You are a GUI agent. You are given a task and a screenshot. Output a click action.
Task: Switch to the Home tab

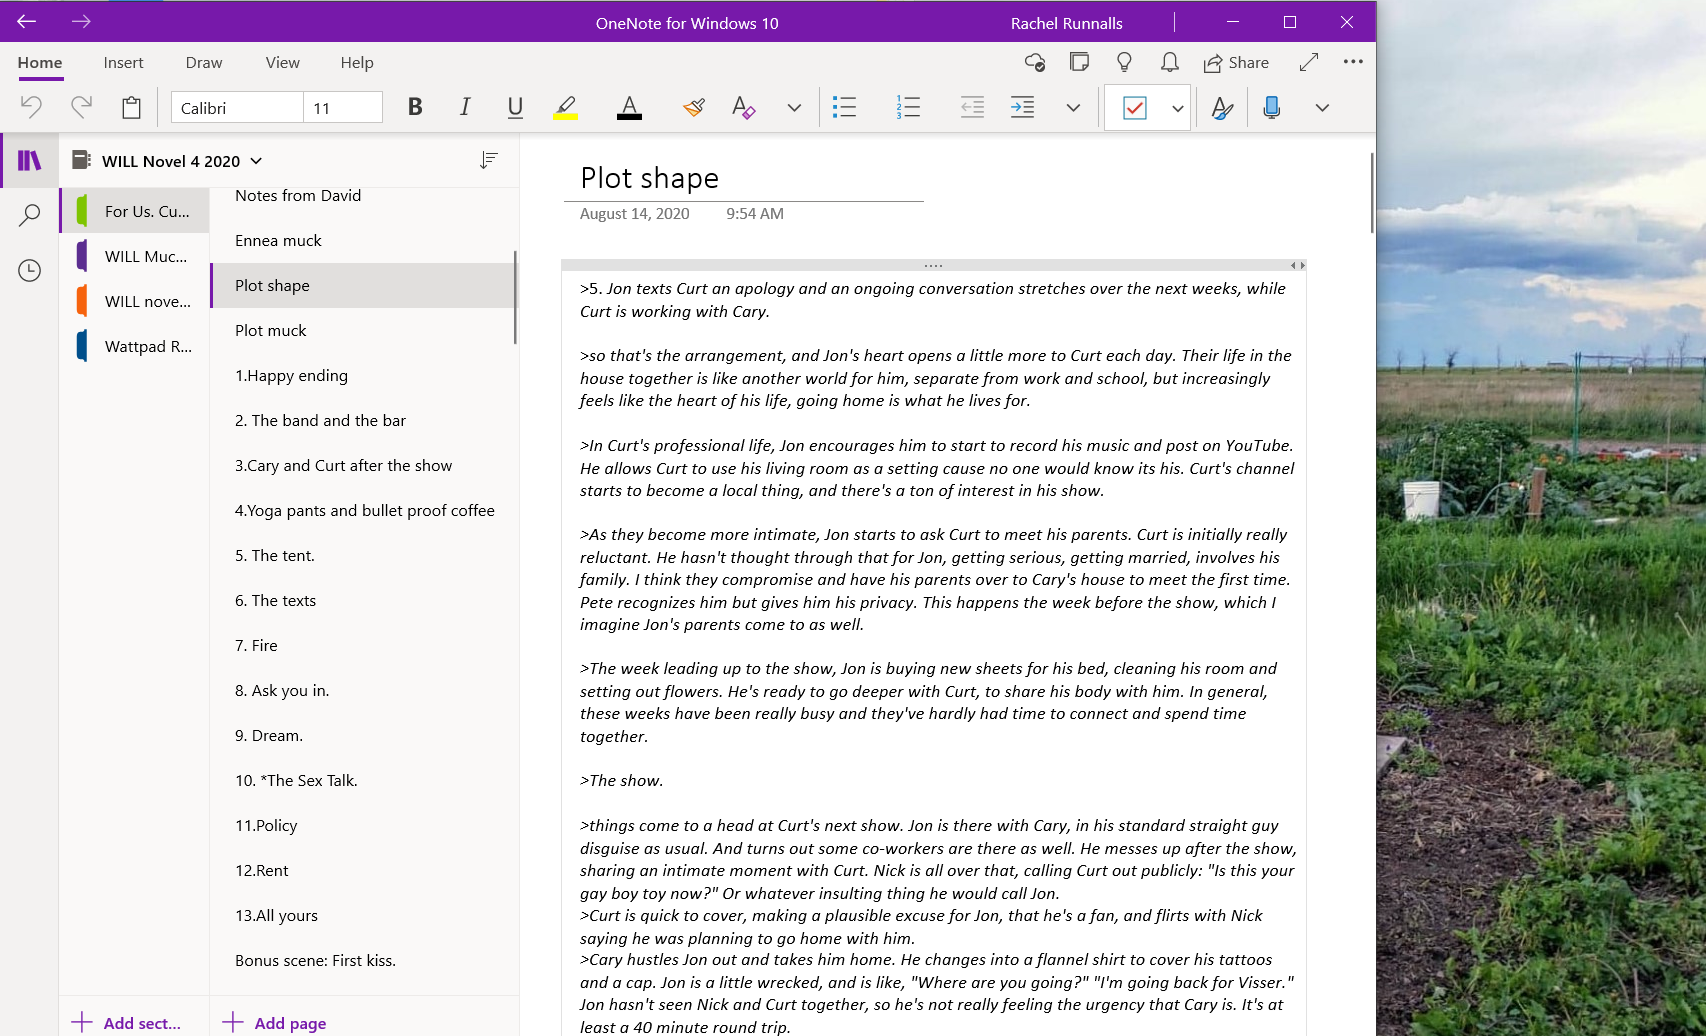tap(40, 62)
